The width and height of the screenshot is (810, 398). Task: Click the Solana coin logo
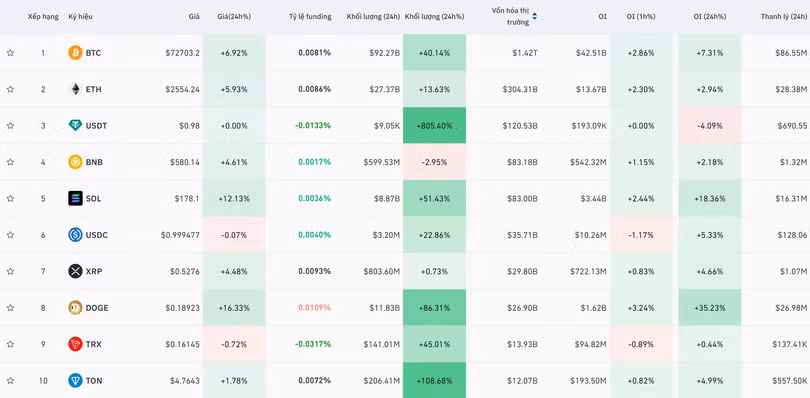[75, 198]
